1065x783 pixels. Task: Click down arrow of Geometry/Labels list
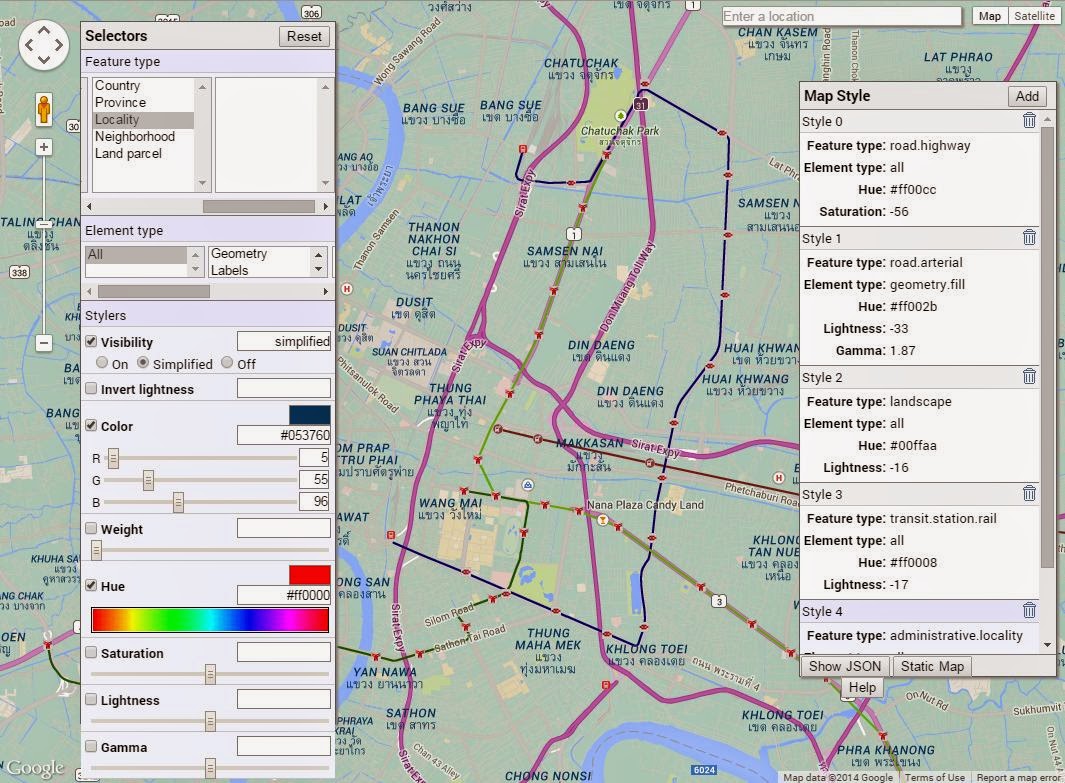click(318, 270)
